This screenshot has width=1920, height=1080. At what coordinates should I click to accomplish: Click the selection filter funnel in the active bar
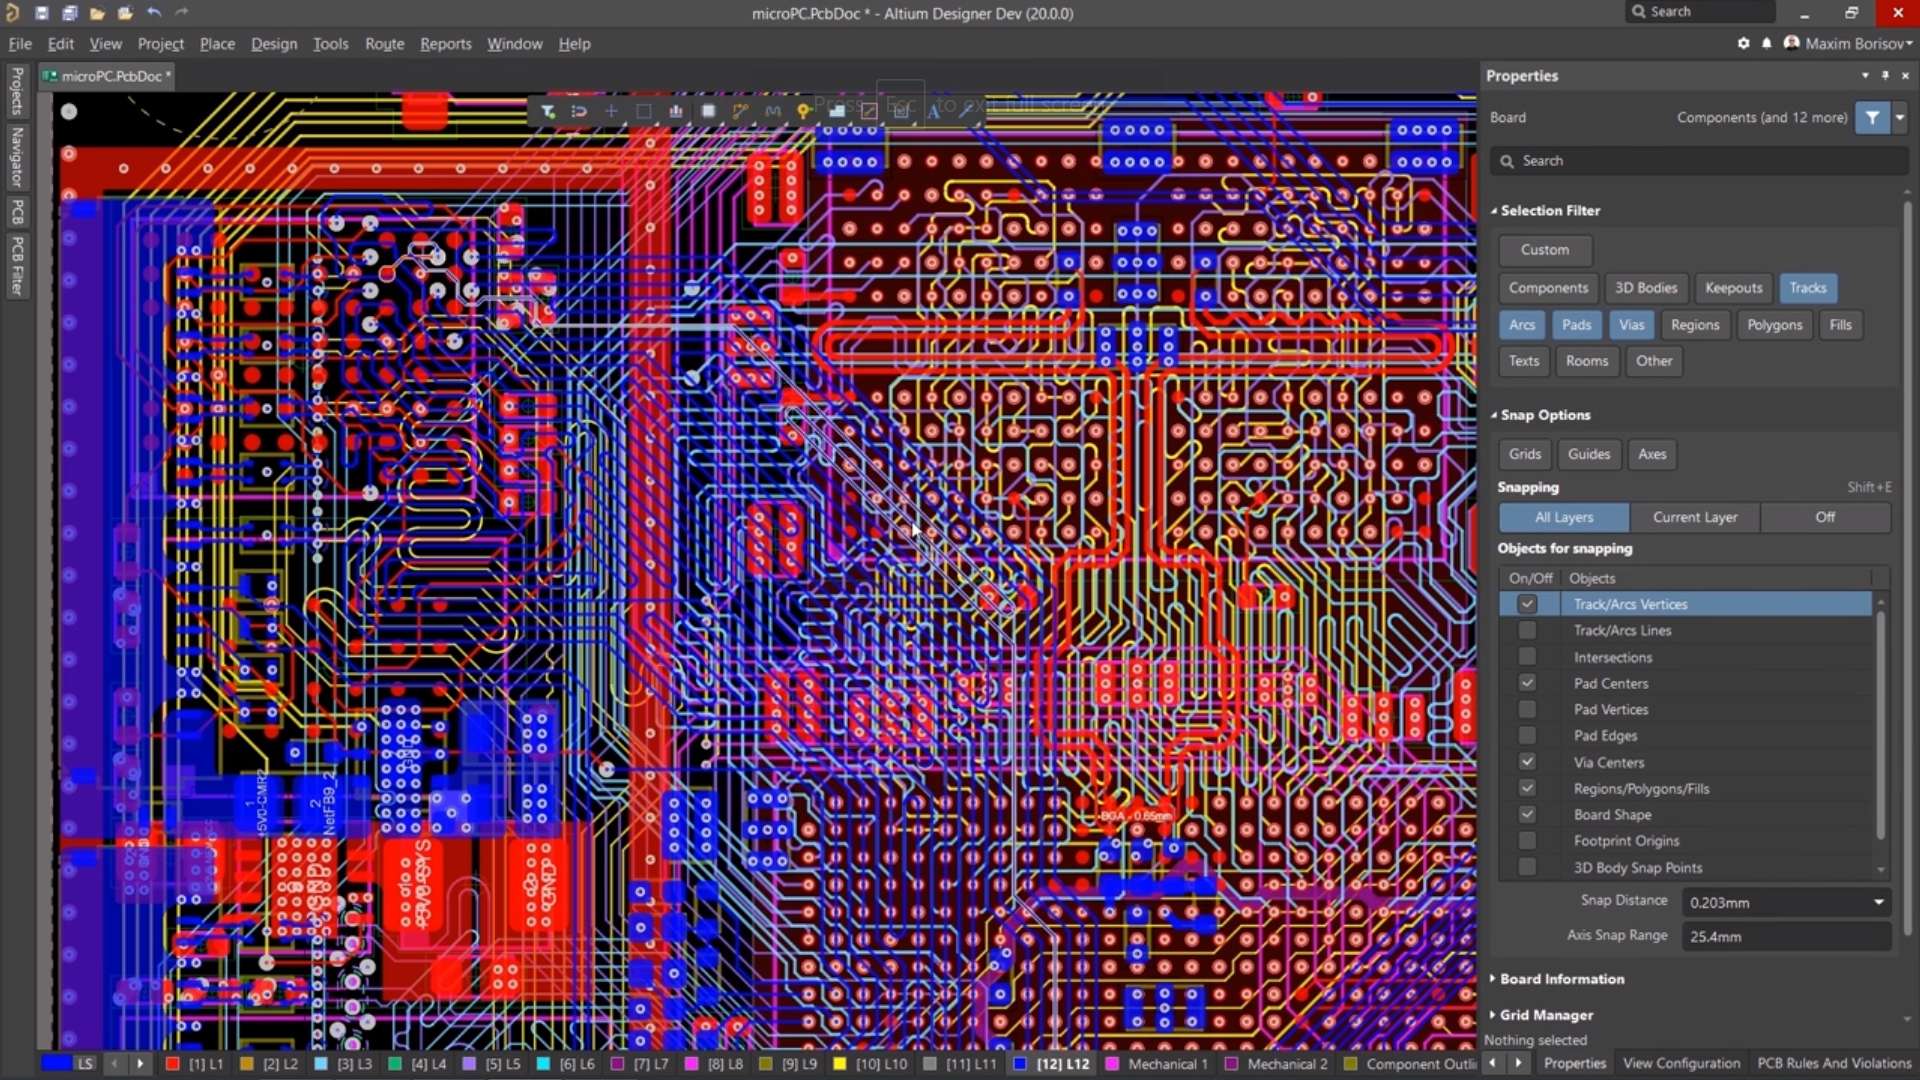[x=548, y=111]
